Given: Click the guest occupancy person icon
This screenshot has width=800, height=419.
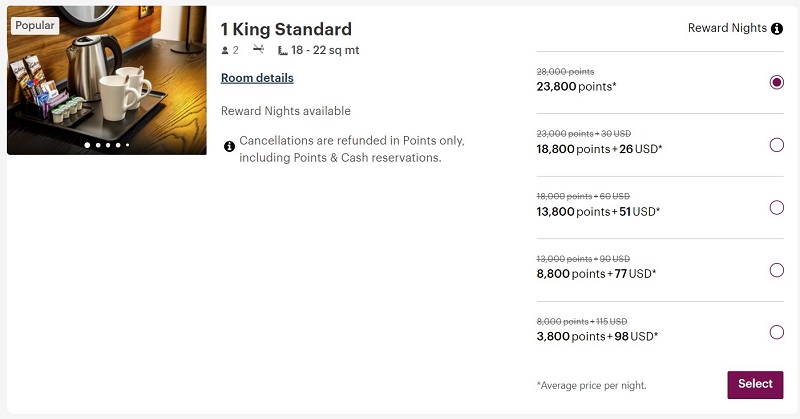Looking at the screenshot, I should pyautogui.click(x=225, y=51).
